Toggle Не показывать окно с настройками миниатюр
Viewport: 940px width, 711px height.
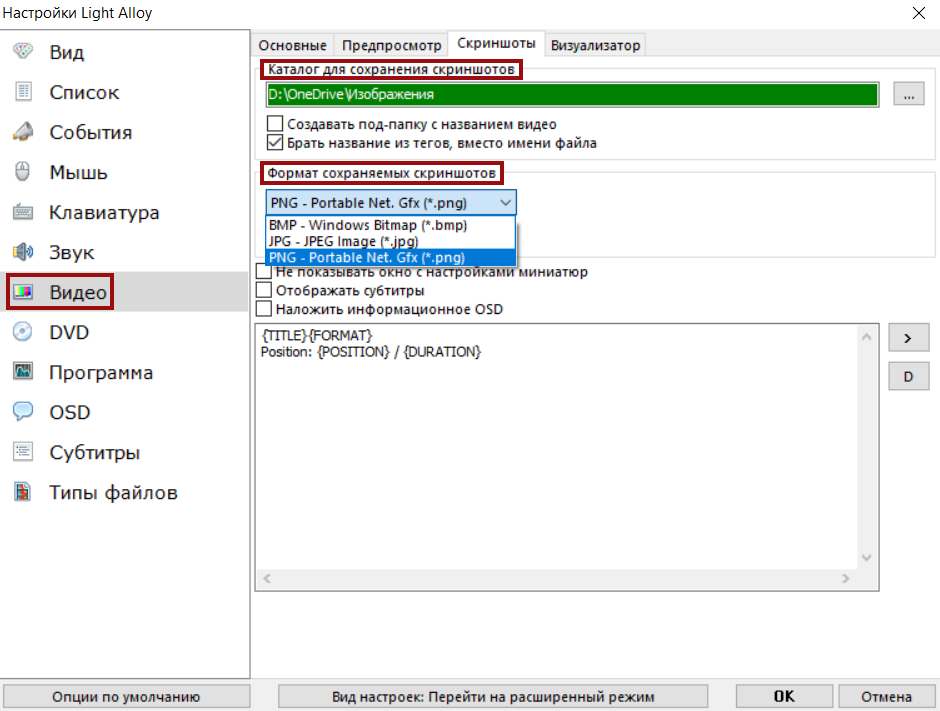click(264, 272)
